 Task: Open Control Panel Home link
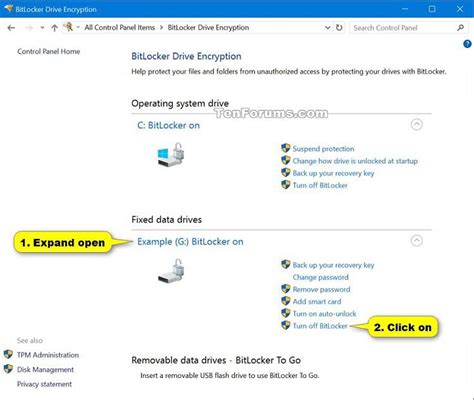(x=49, y=51)
